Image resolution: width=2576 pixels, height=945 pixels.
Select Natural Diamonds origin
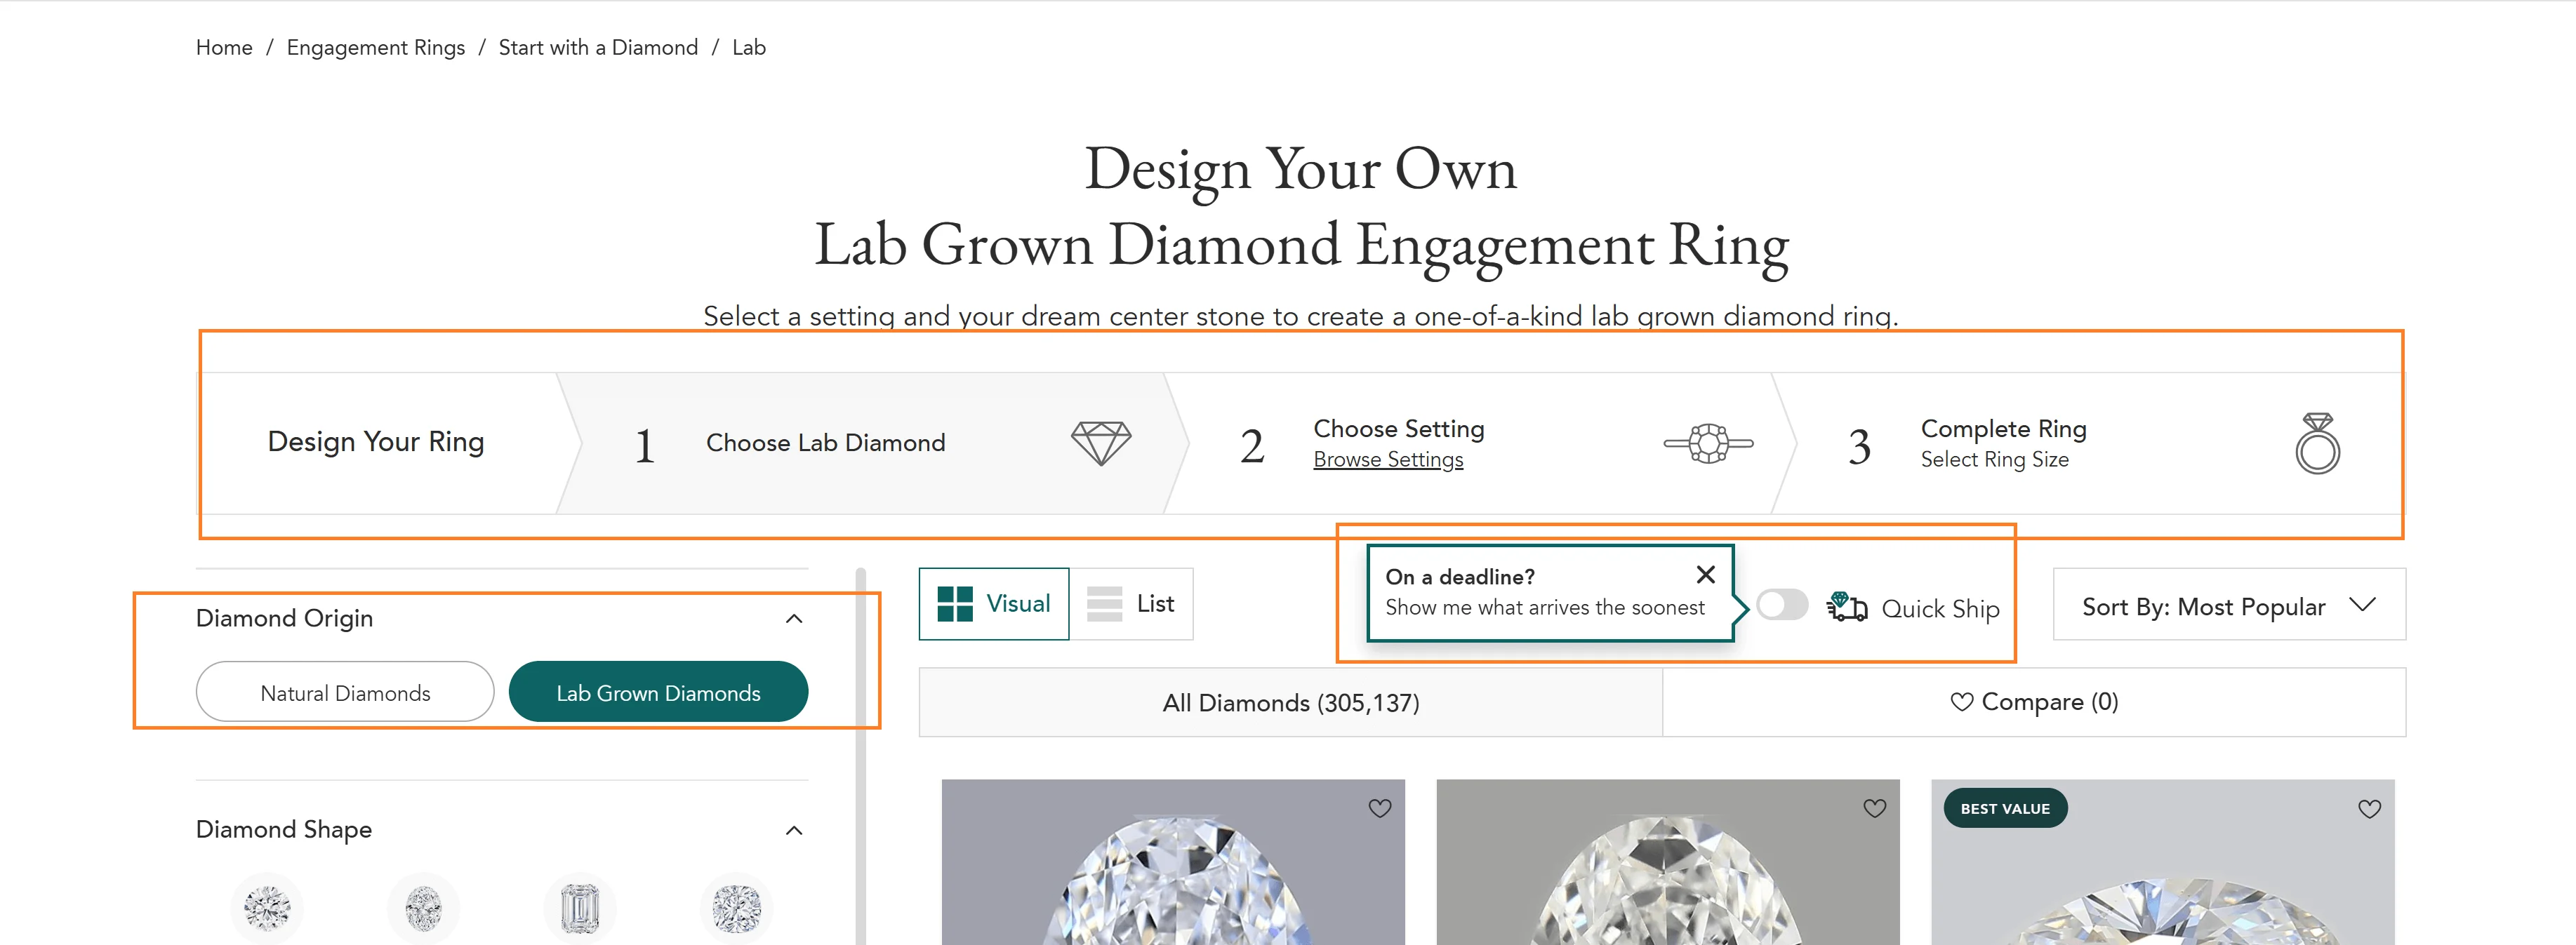(x=345, y=692)
